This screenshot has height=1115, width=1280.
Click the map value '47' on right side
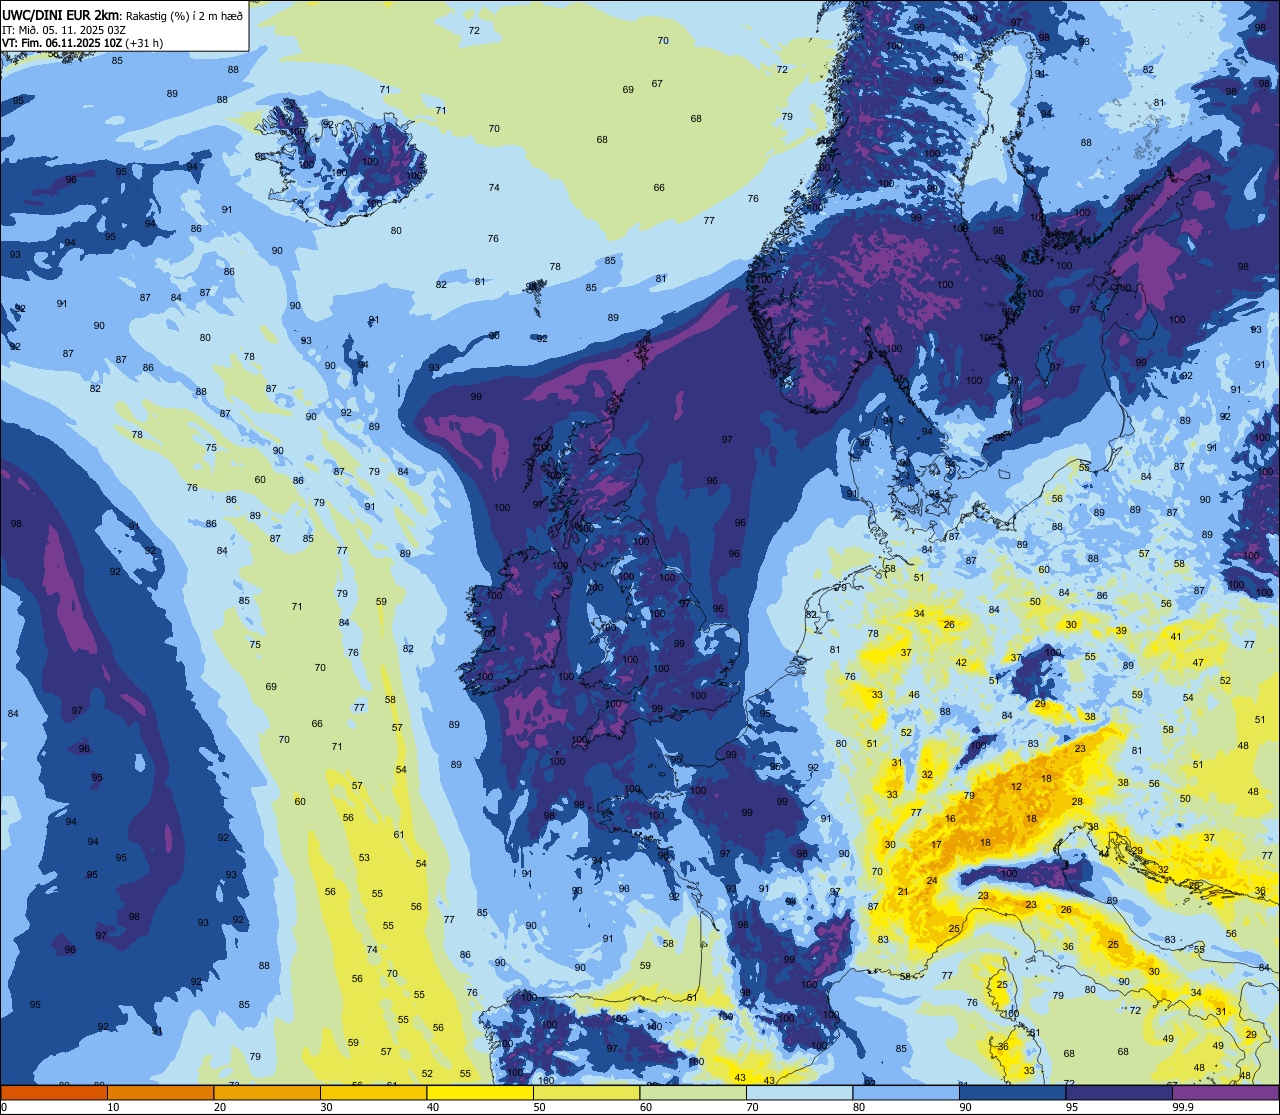tap(1198, 664)
